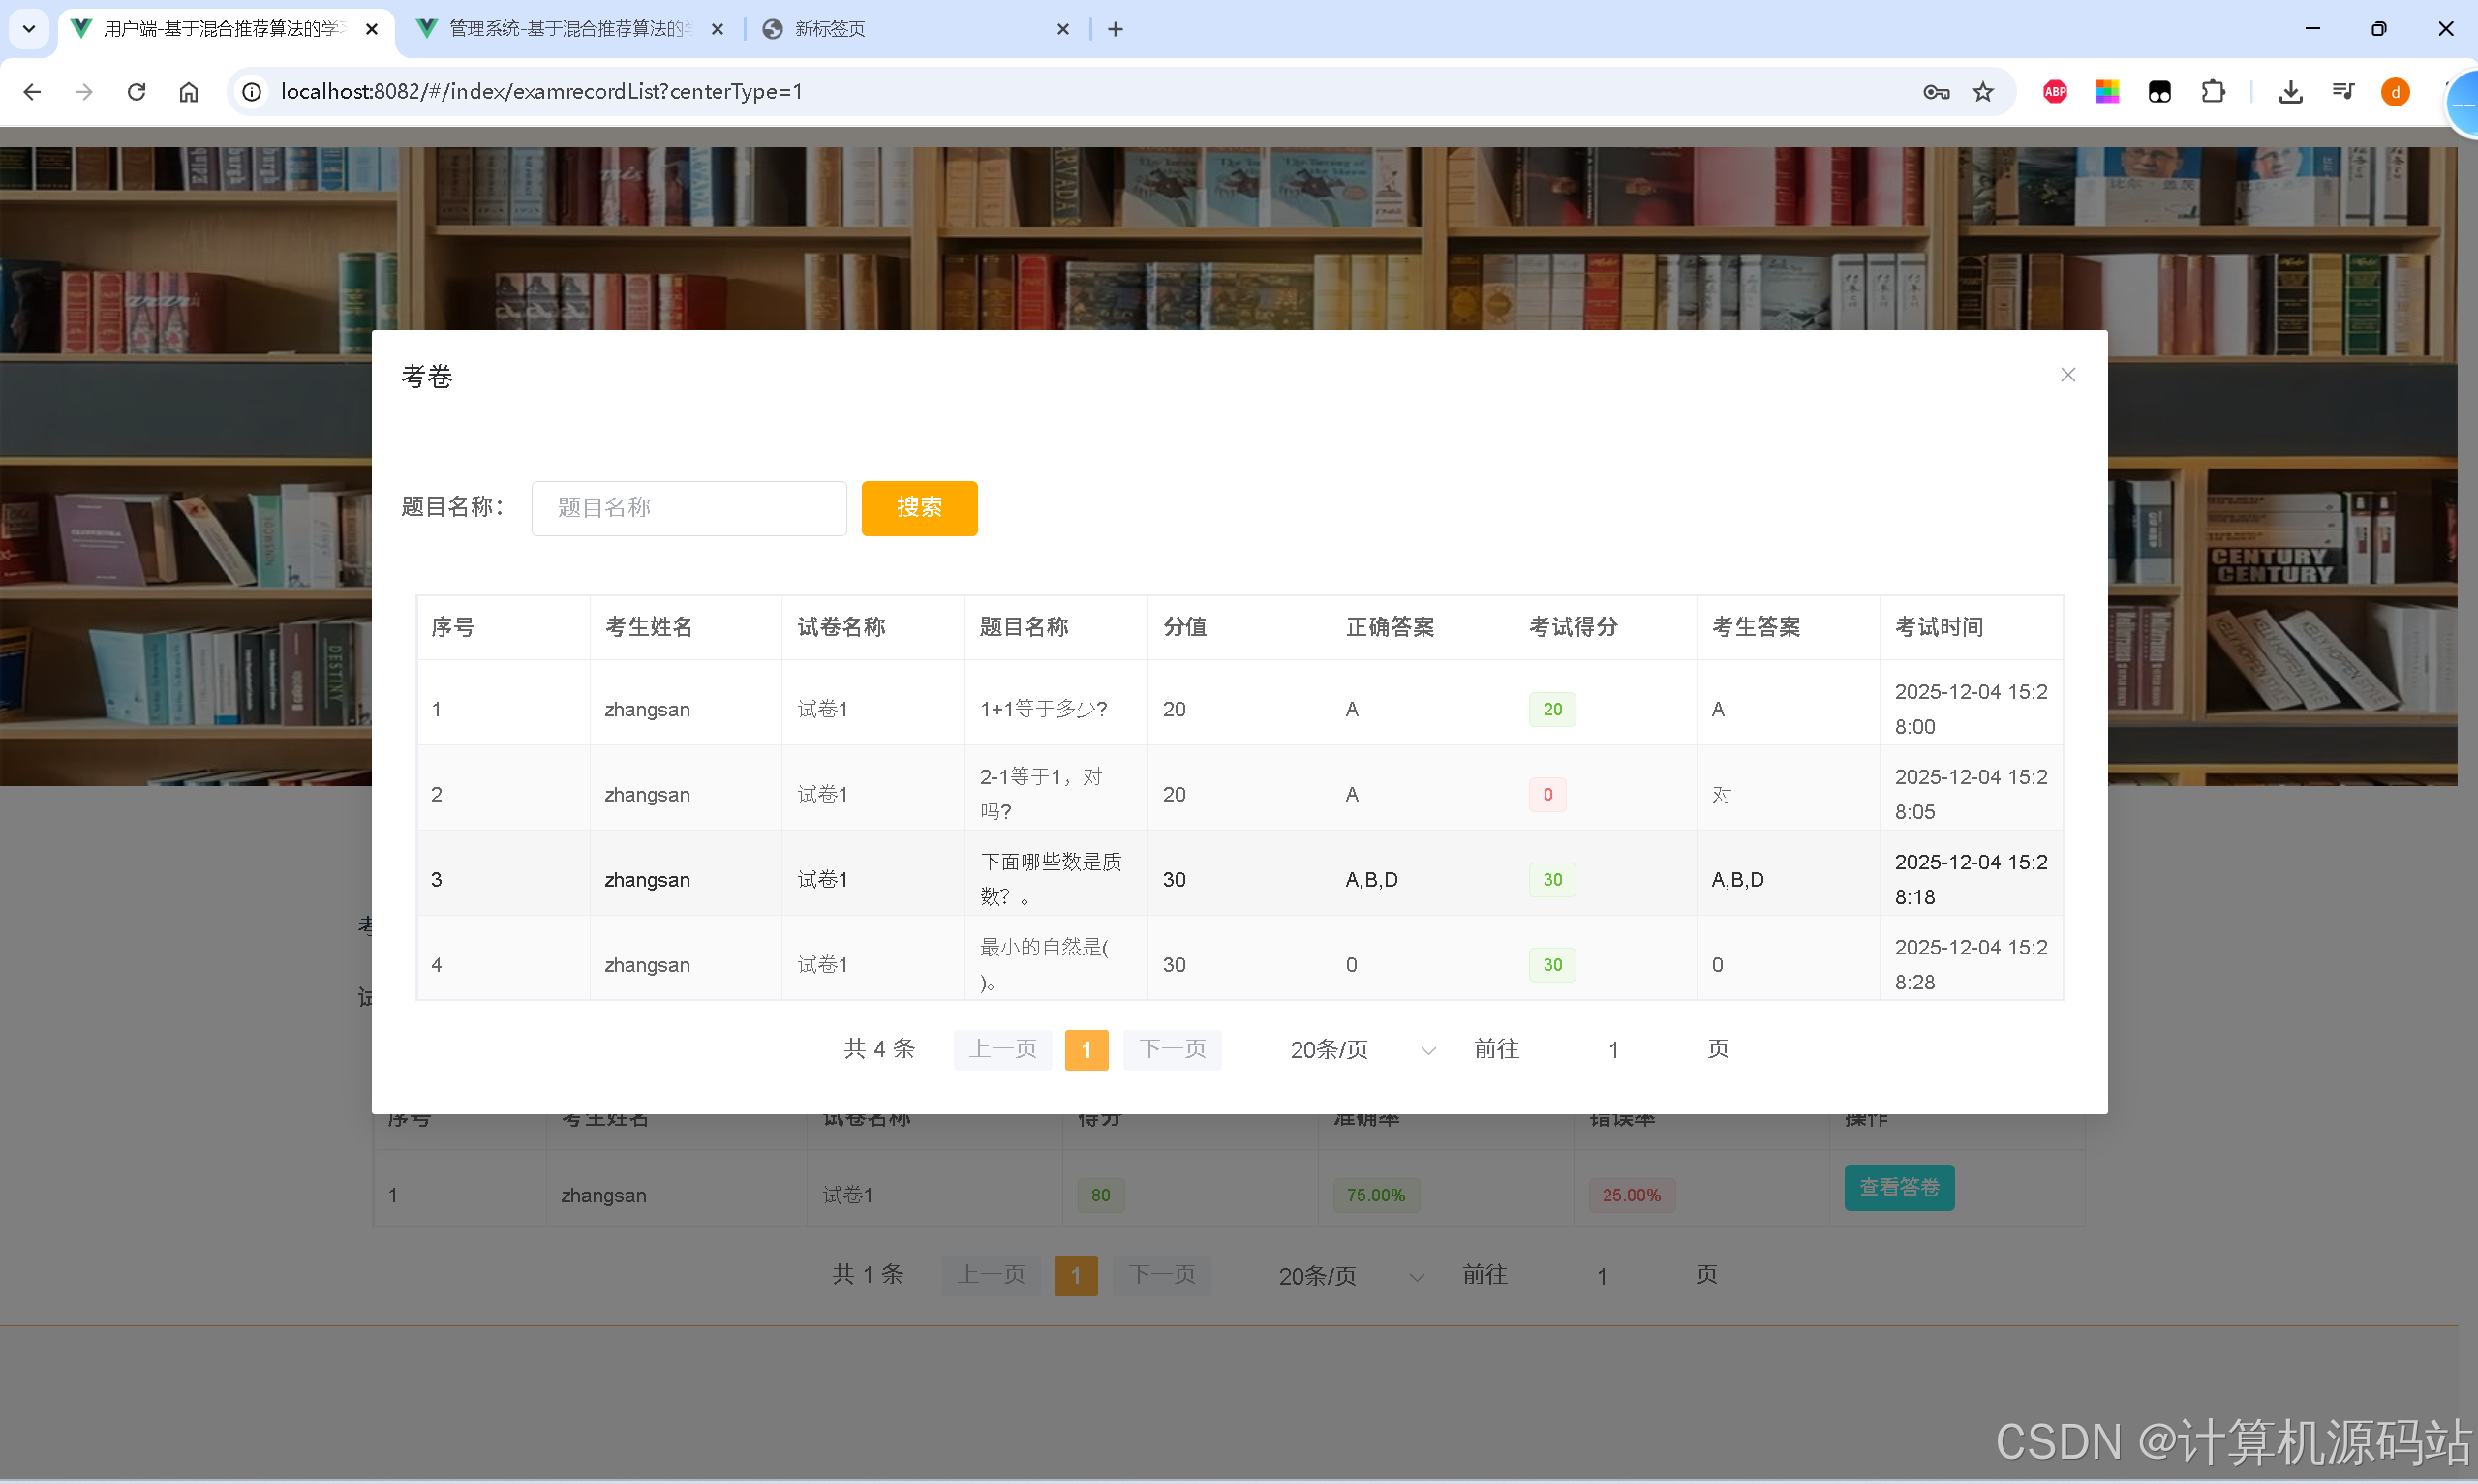Open the tab search chevron menu
2478x1484 pixels.
pos(28,29)
